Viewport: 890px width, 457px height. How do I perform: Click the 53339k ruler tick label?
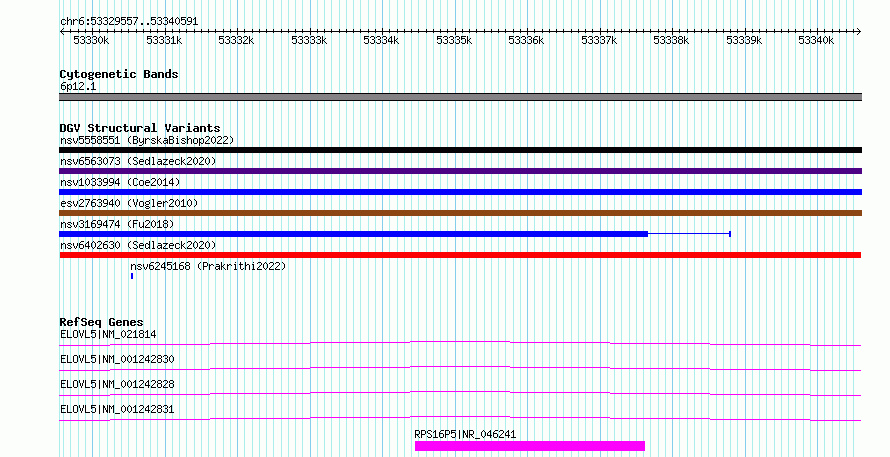pyautogui.click(x=744, y=40)
